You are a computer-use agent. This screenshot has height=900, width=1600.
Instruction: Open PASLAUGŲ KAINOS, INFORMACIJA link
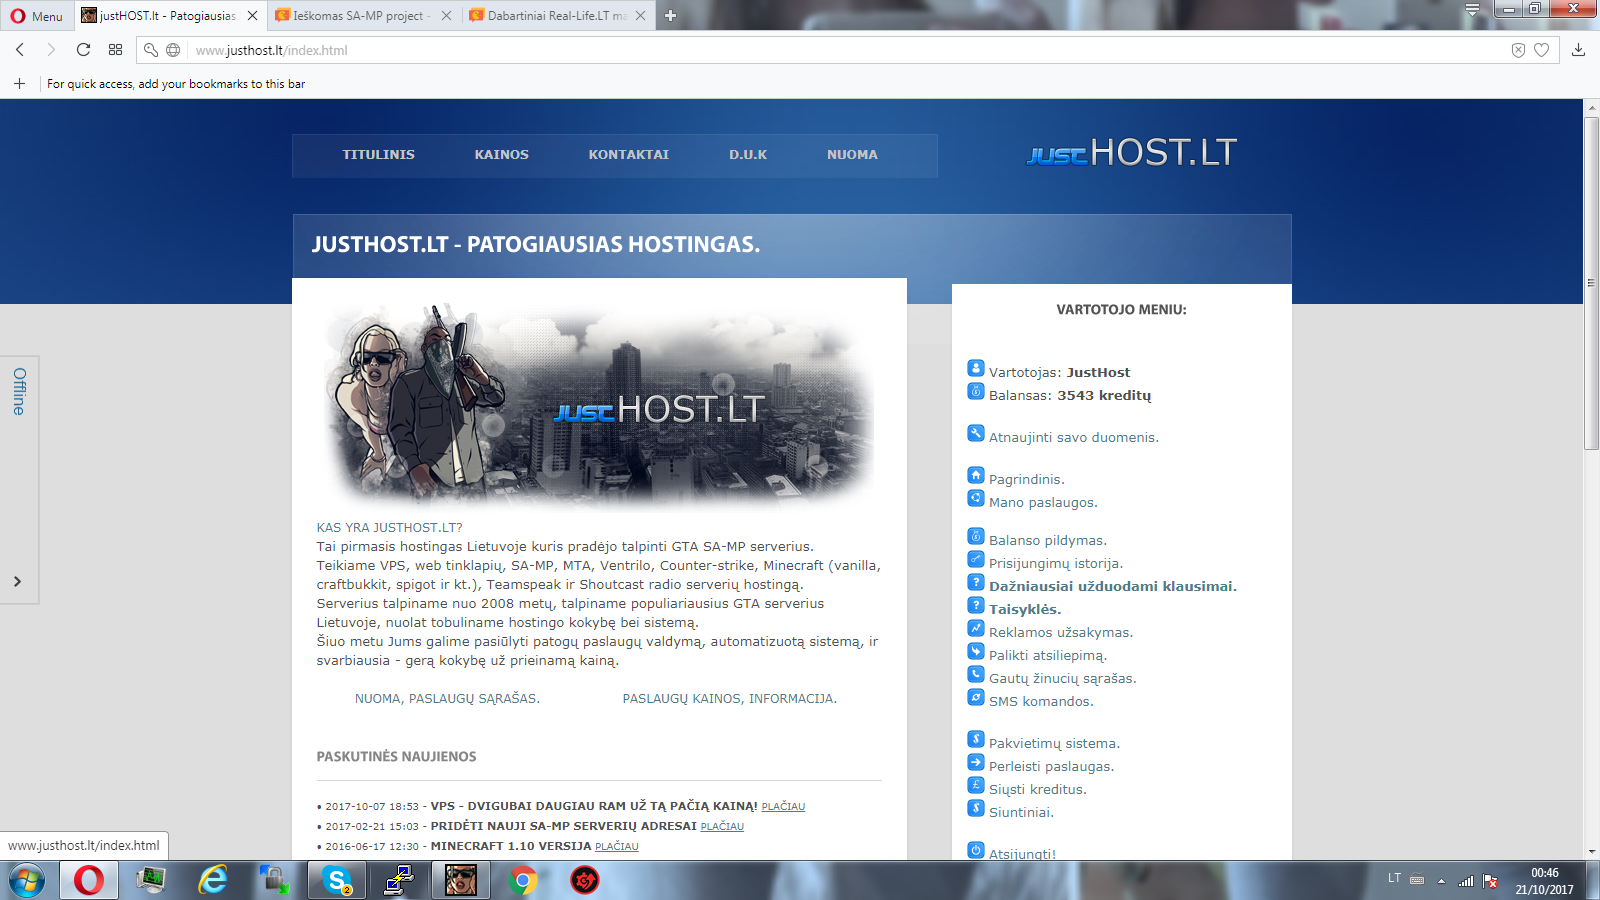[730, 699]
